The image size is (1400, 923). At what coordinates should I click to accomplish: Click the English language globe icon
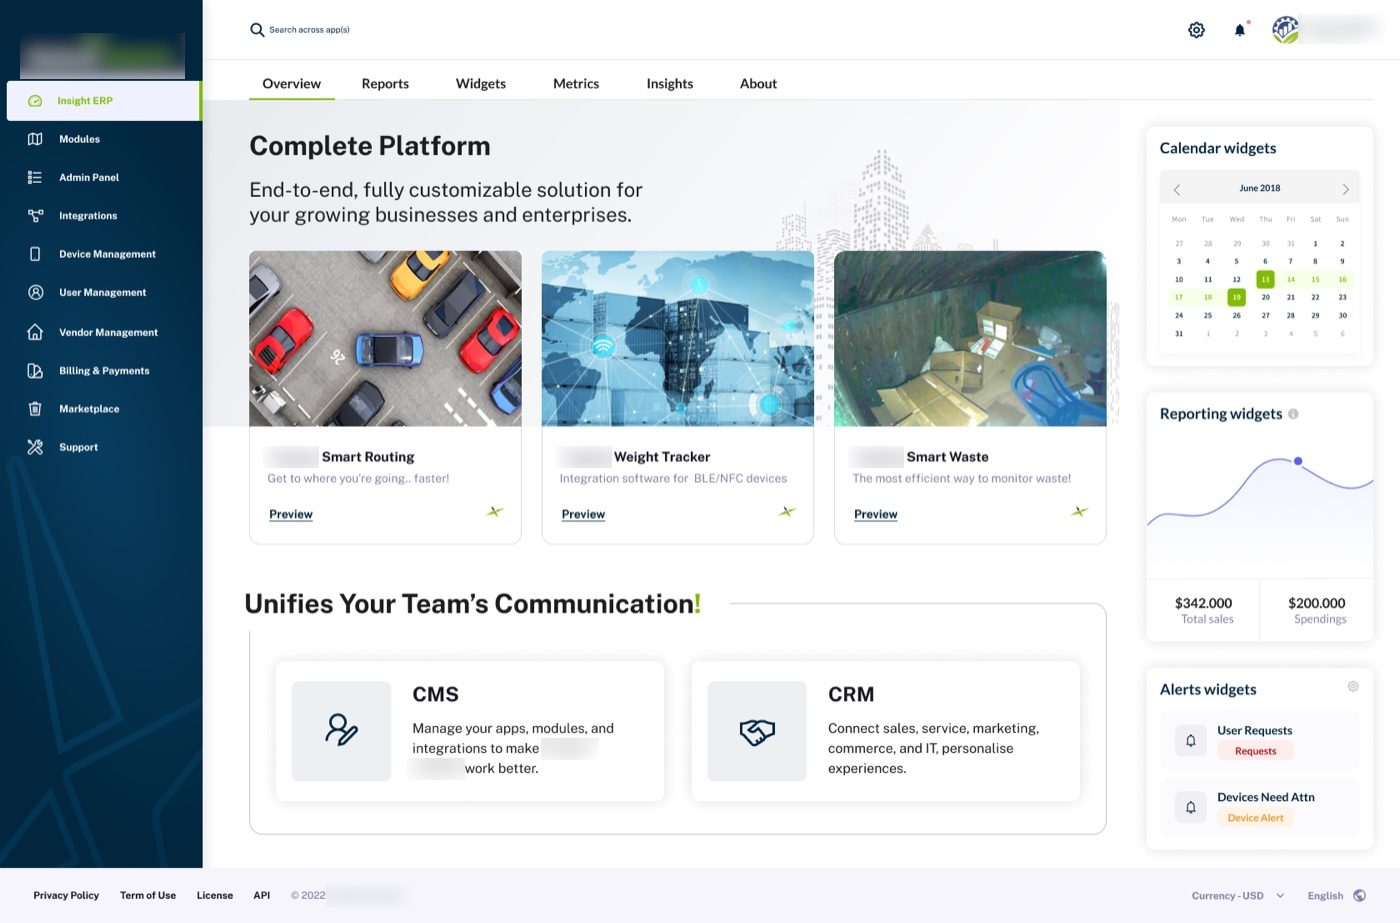click(x=1359, y=896)
